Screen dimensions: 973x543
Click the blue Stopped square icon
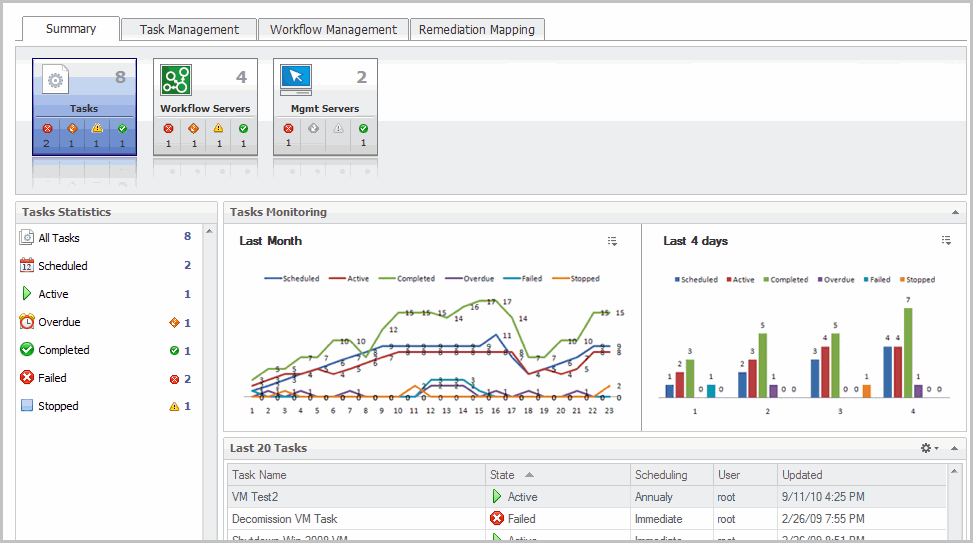pyautogui.click(x=27, y=406)
